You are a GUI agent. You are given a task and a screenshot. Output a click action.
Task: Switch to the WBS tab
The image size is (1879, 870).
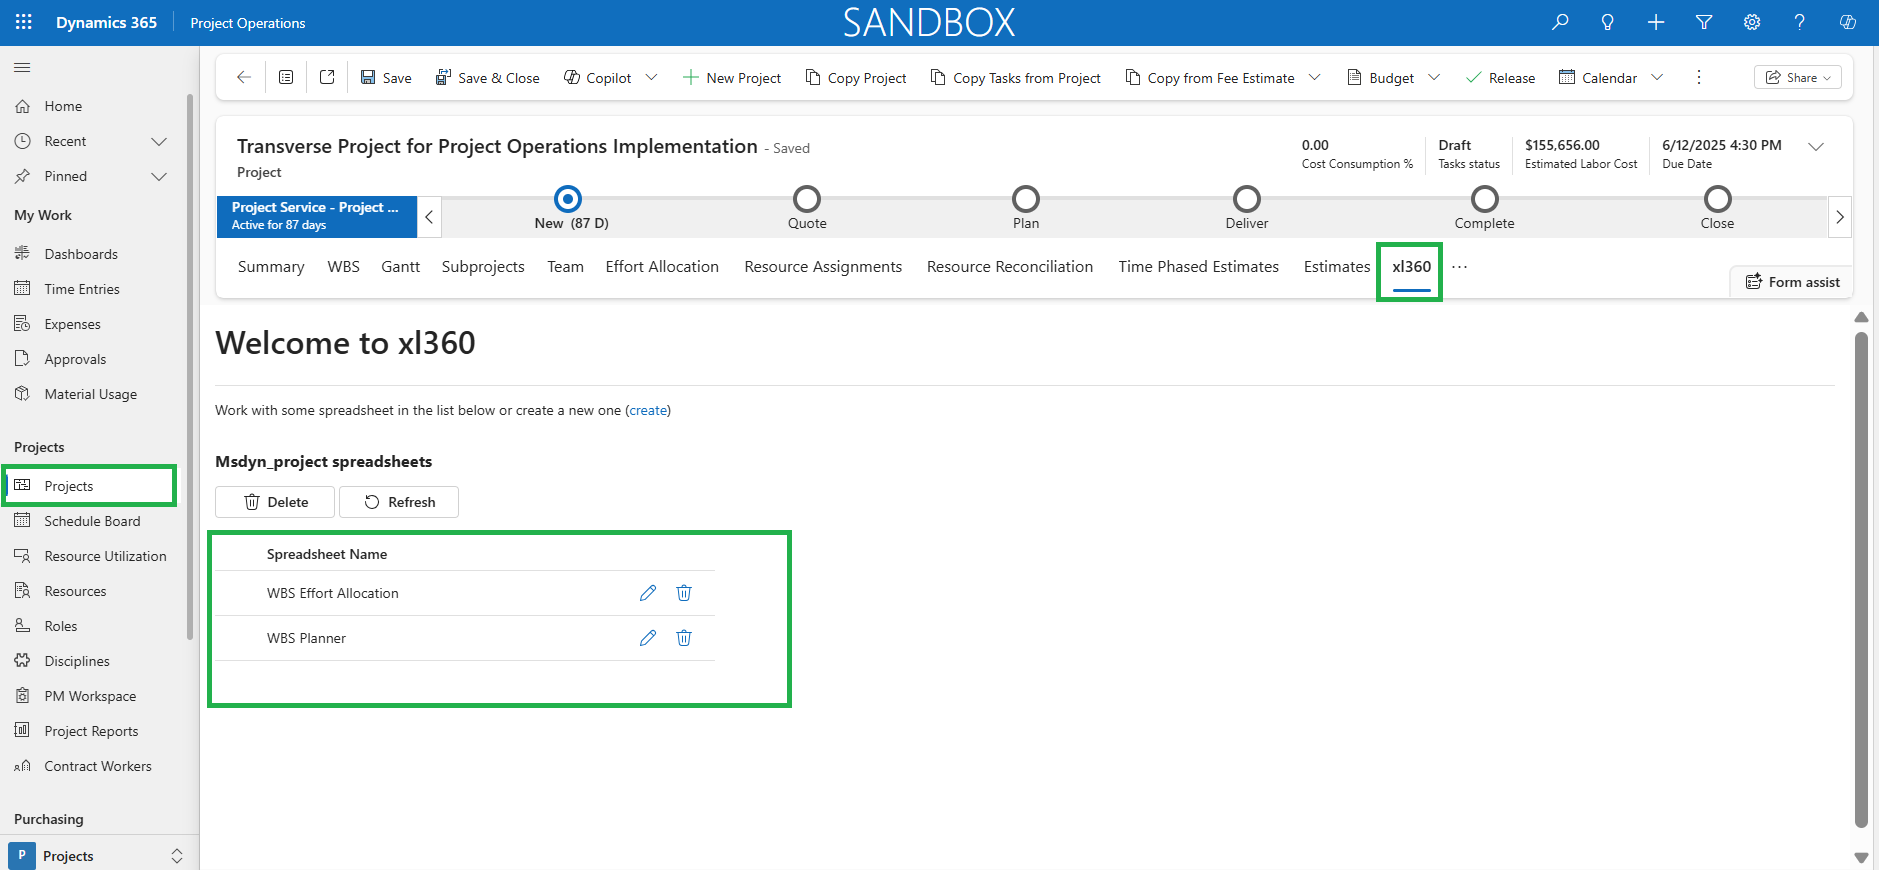(x=343, y=267)
